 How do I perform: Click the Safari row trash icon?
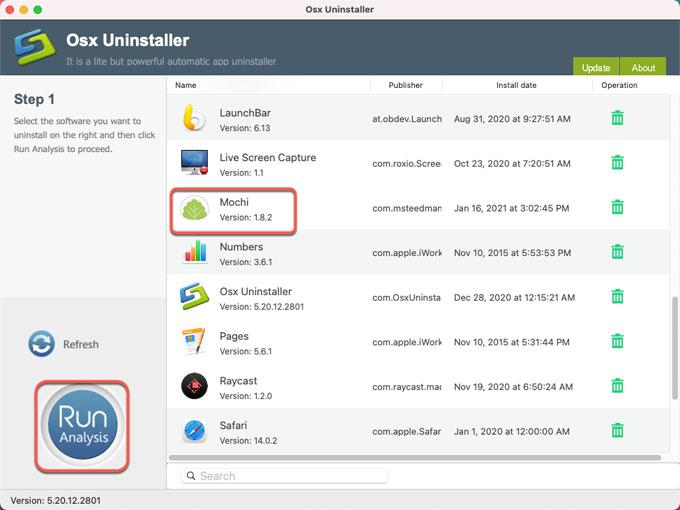617,431
